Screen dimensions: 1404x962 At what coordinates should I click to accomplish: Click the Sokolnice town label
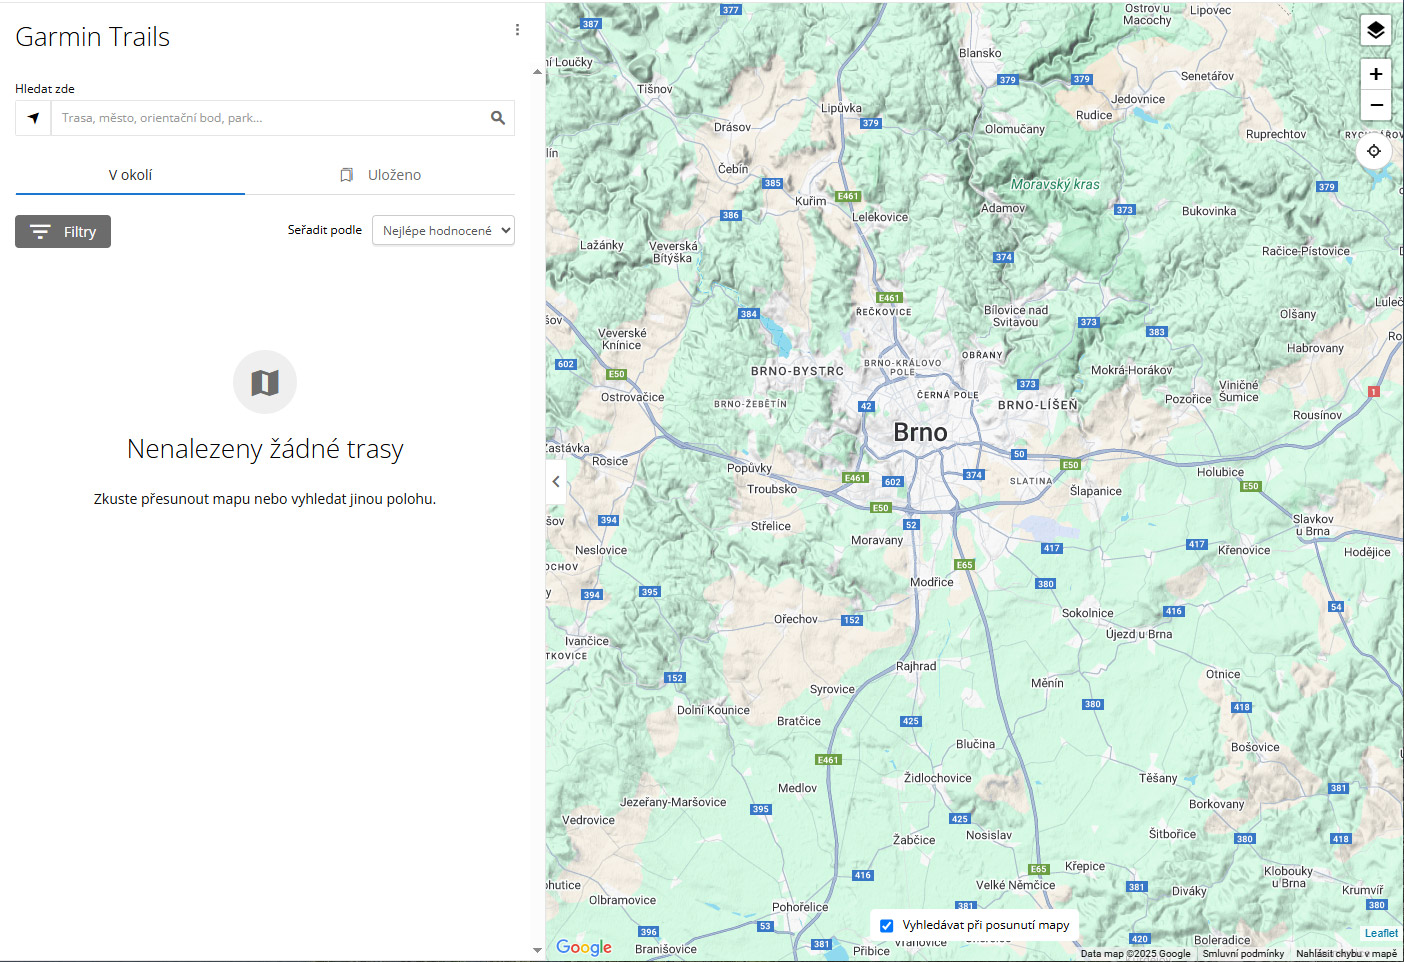[x=1087, y=613]
